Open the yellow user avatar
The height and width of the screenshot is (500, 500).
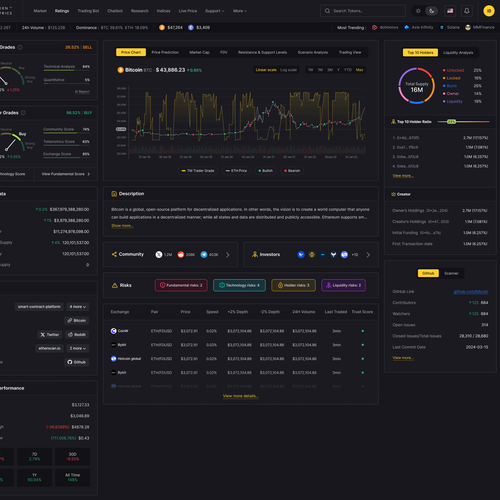coord(489,11)
